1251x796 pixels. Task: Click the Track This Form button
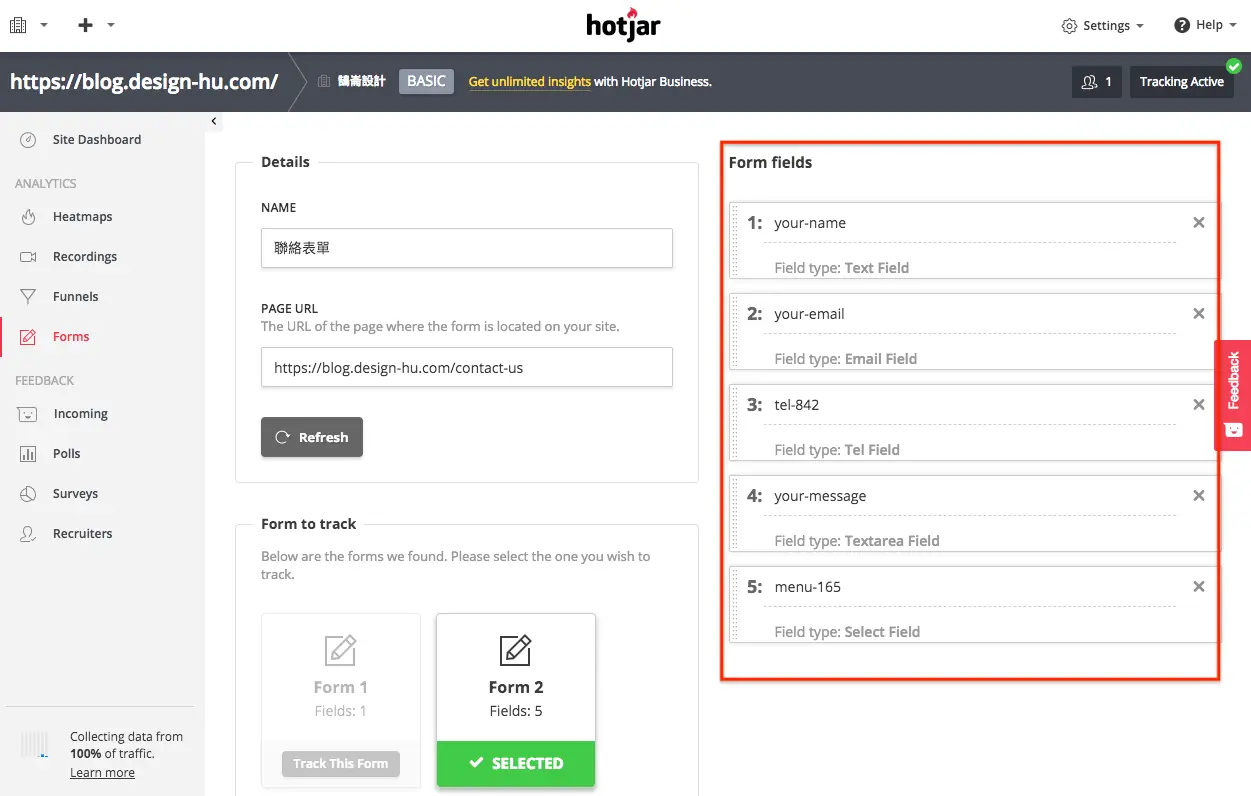pyautogui.click(x=341, y=764)
